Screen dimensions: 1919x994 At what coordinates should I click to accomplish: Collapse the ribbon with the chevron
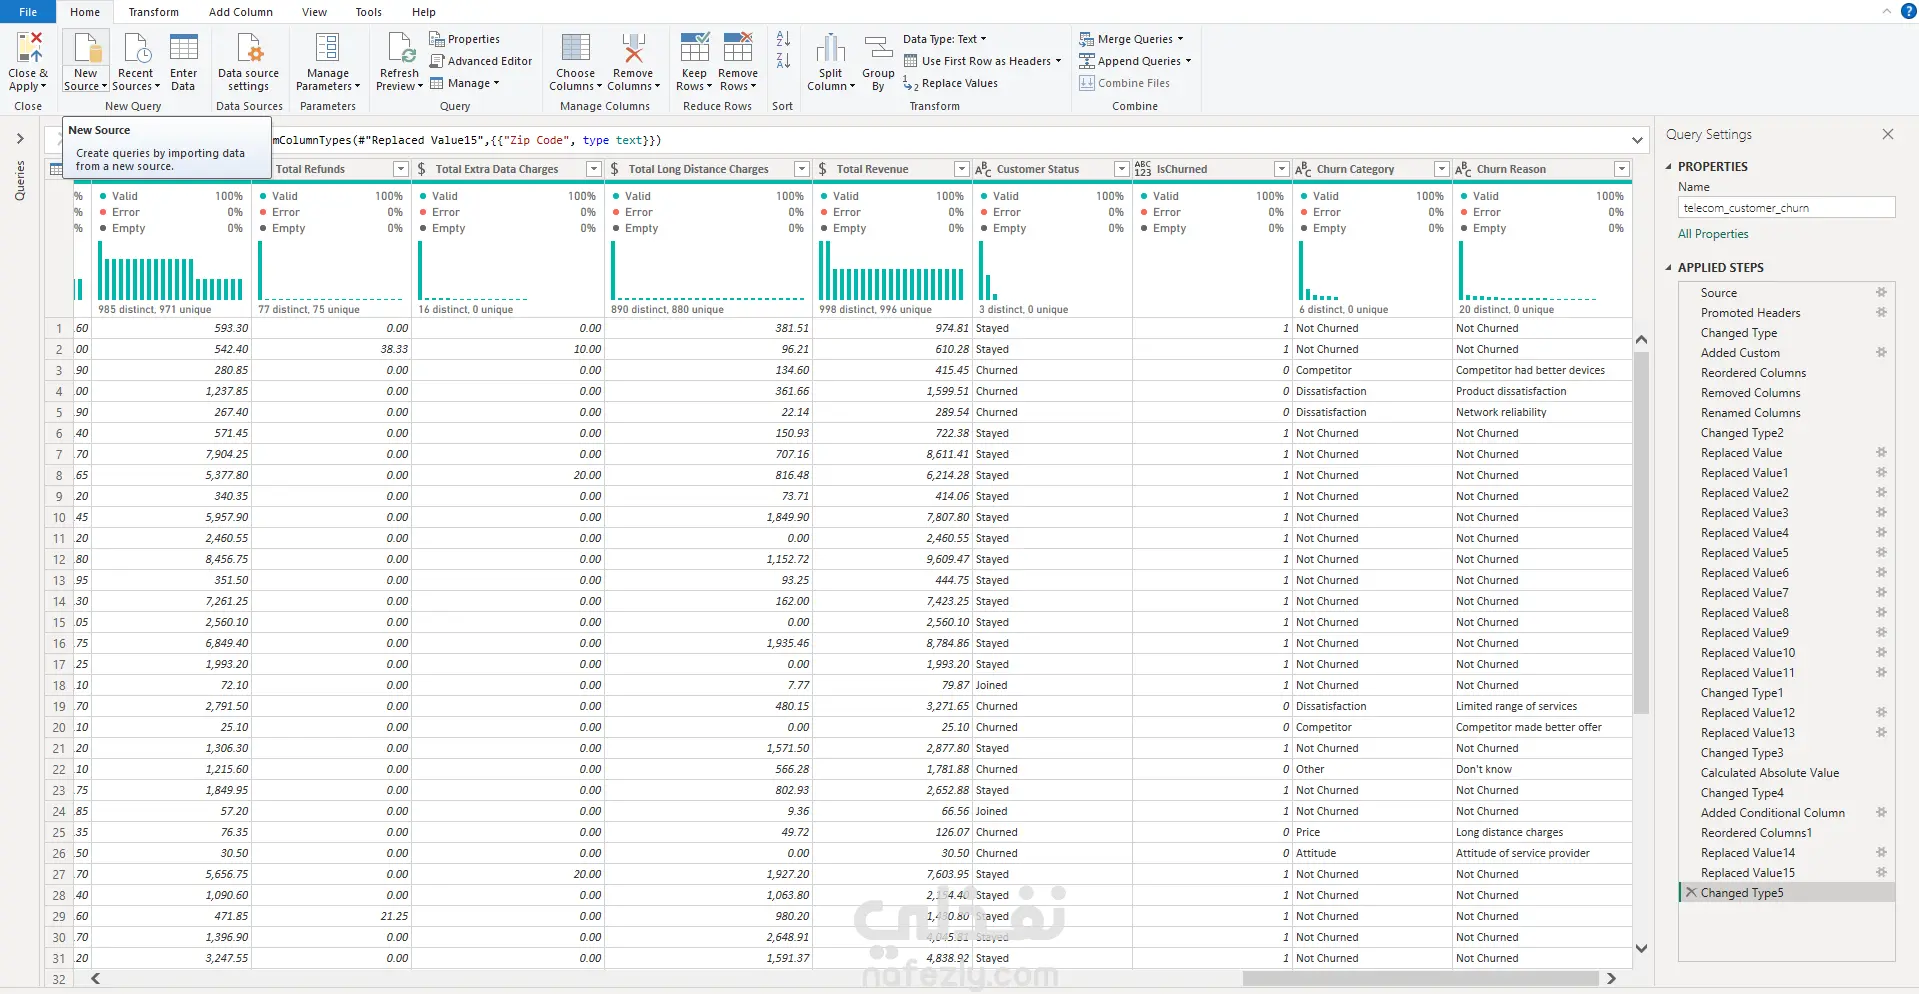tap(1886, 11)
